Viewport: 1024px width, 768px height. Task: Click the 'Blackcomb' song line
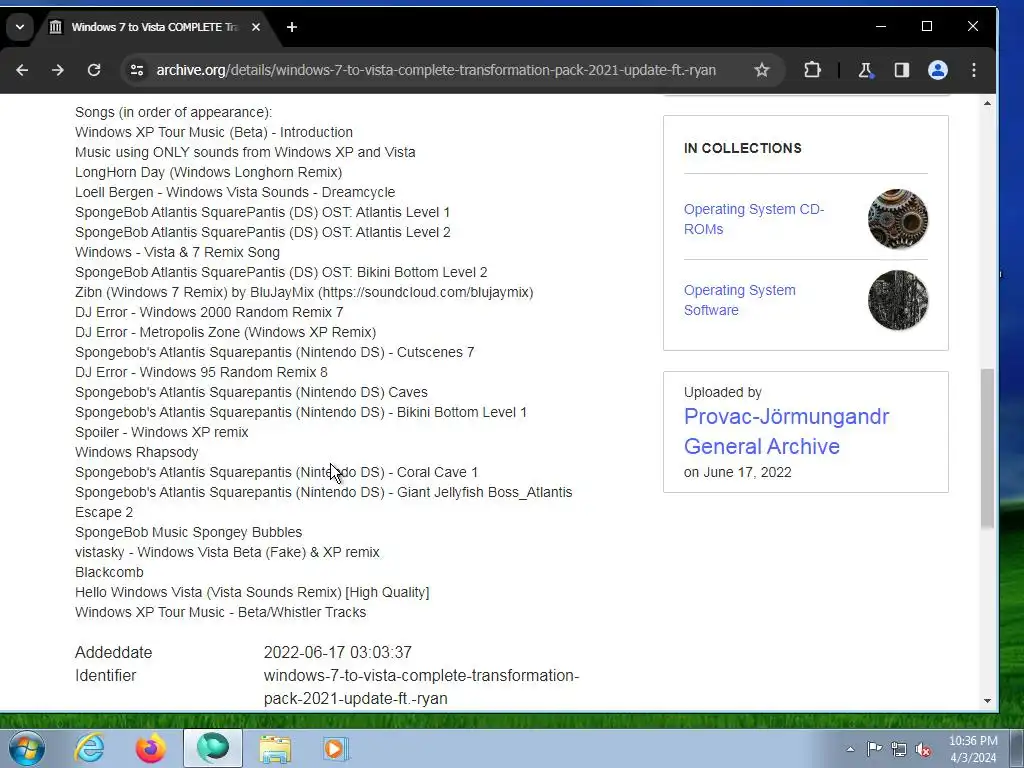[109, 572]
